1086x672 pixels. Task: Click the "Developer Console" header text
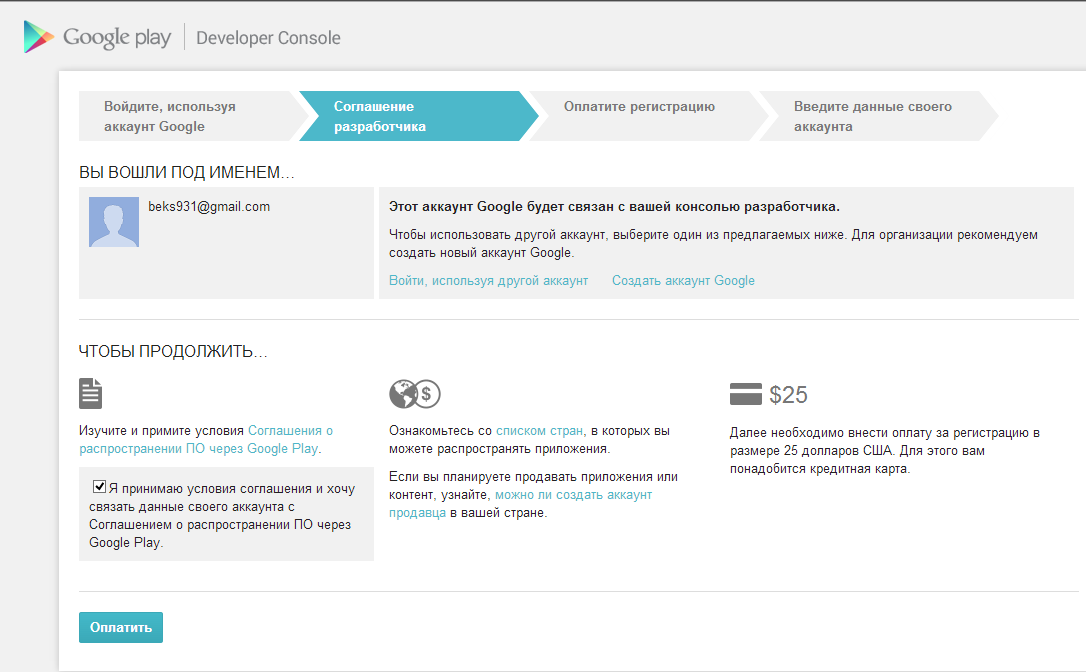(x=268, y=38)
